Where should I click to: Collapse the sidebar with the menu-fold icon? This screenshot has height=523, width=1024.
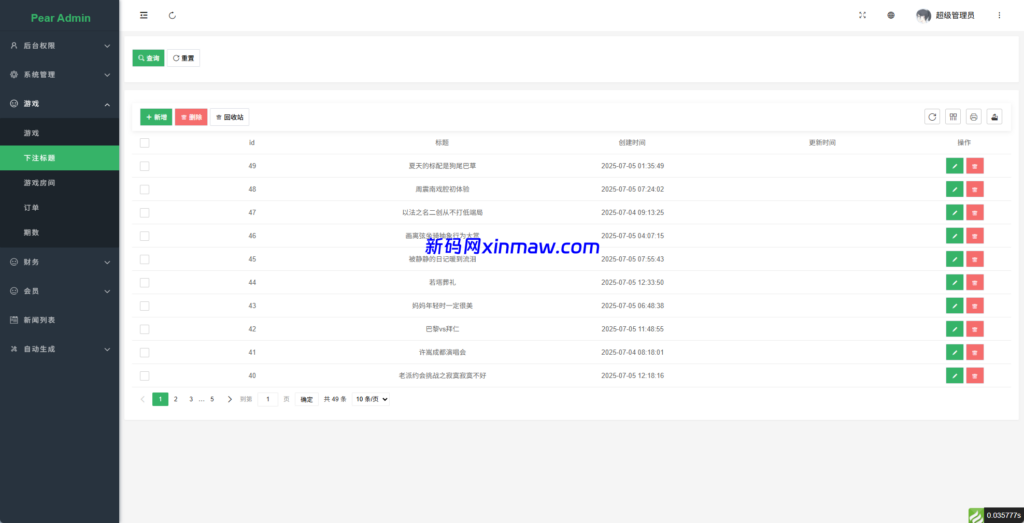[144, 16]
